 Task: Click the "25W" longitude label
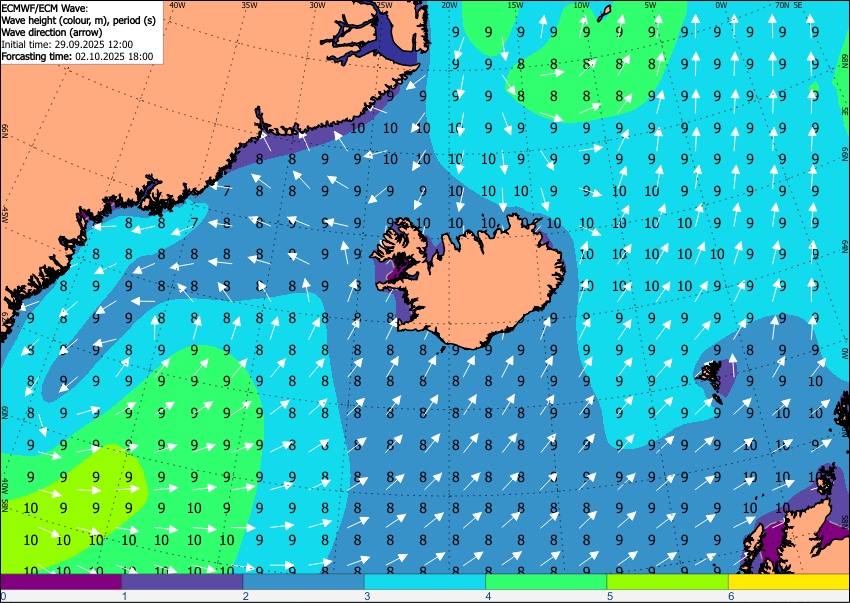click(384, 5)
